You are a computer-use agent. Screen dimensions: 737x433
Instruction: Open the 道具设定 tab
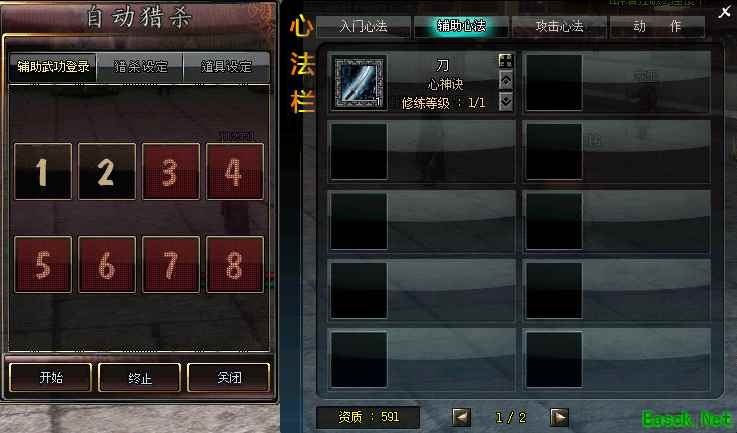tap(227, 67)
